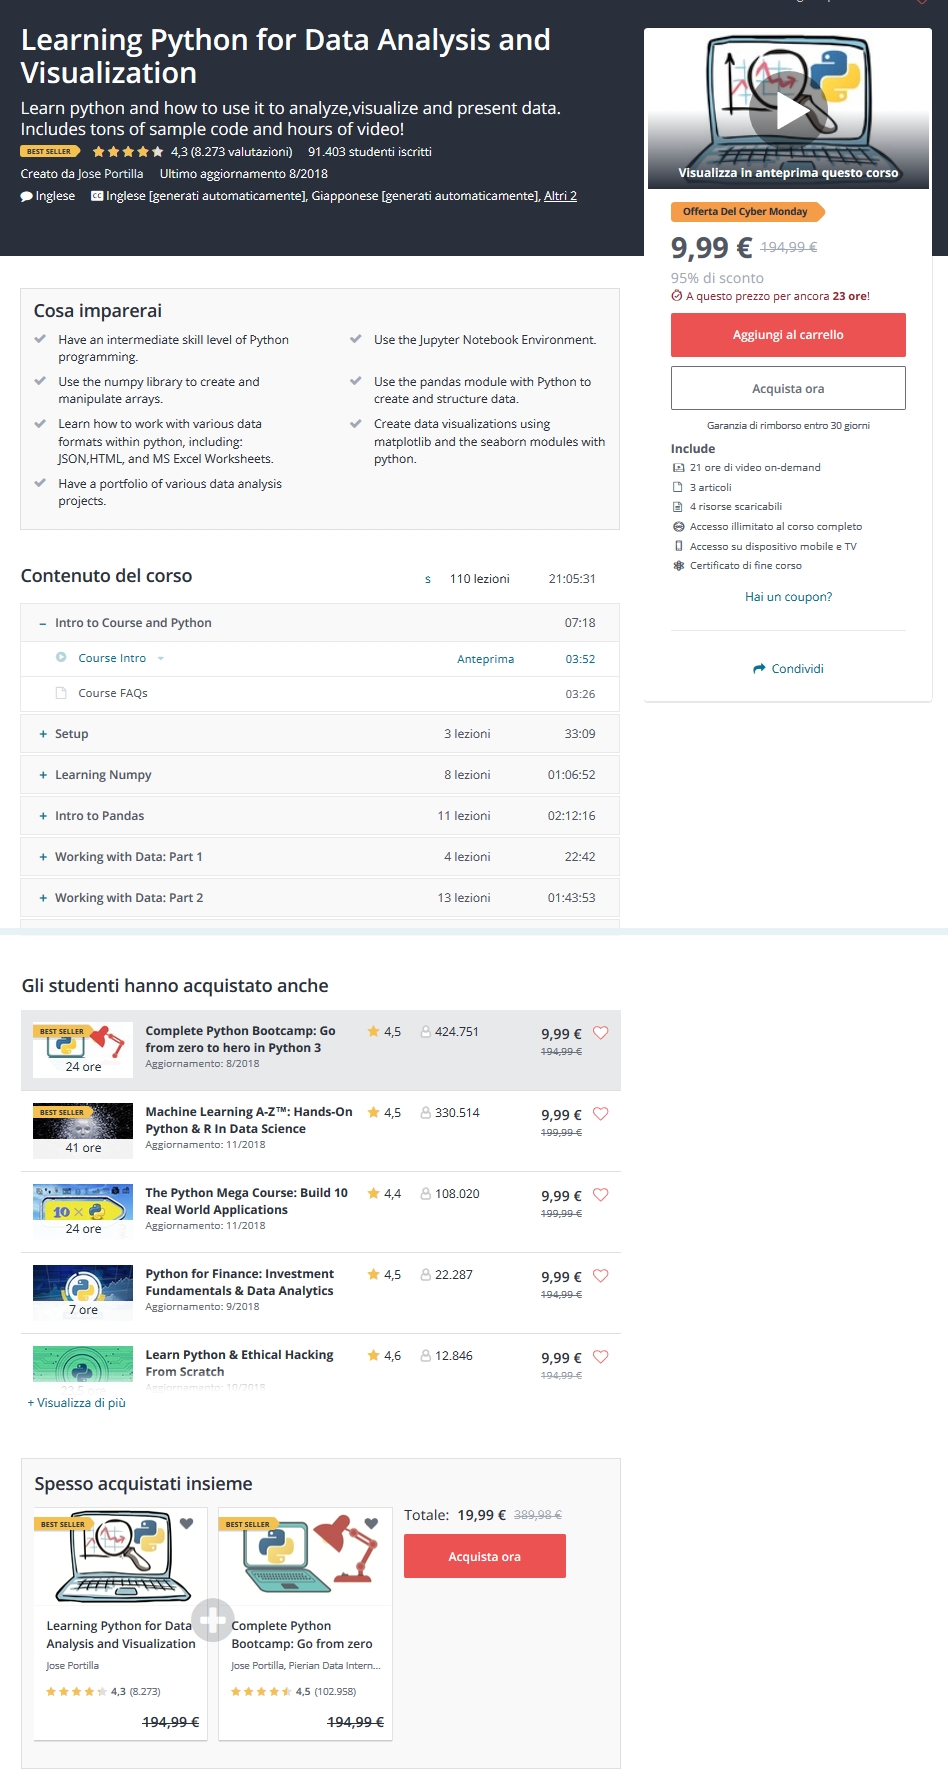The height and width of the screenshot is (1775, 948).
Task: Wishlist heart for Python for Finance
Action: [601, 1276]
